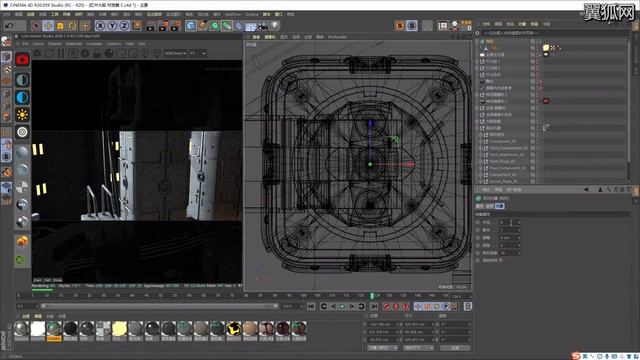Click Octane checker material icon
640x360 pixels.
pos(22,187)
